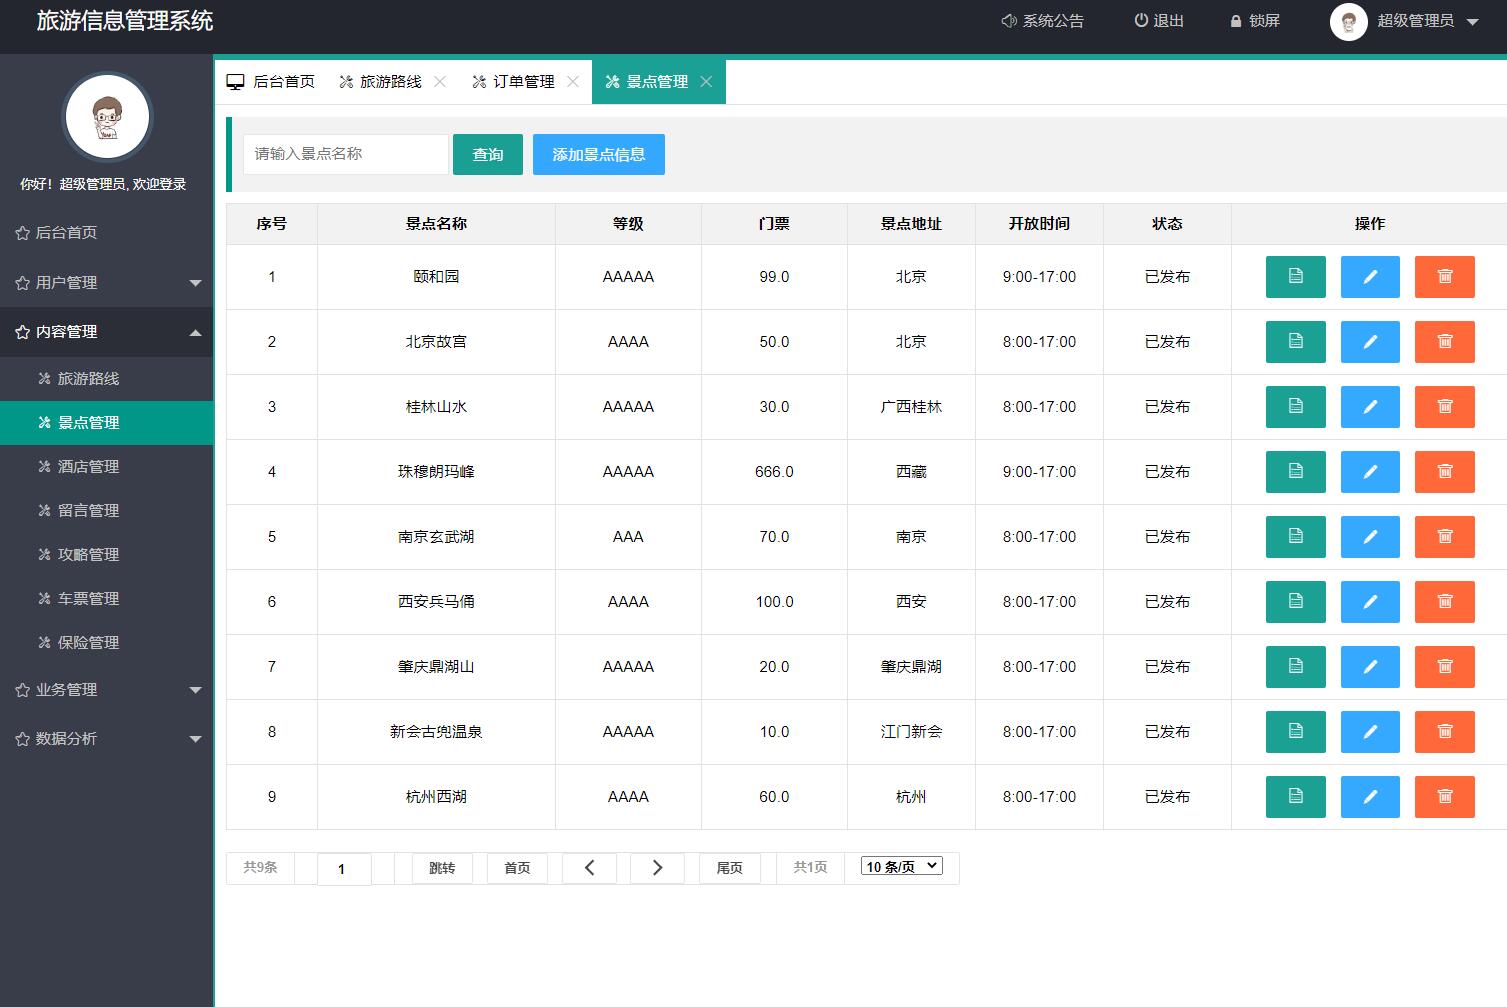
Task: Click the trash icon to delete 杭州西湖
Action: 1444,797
